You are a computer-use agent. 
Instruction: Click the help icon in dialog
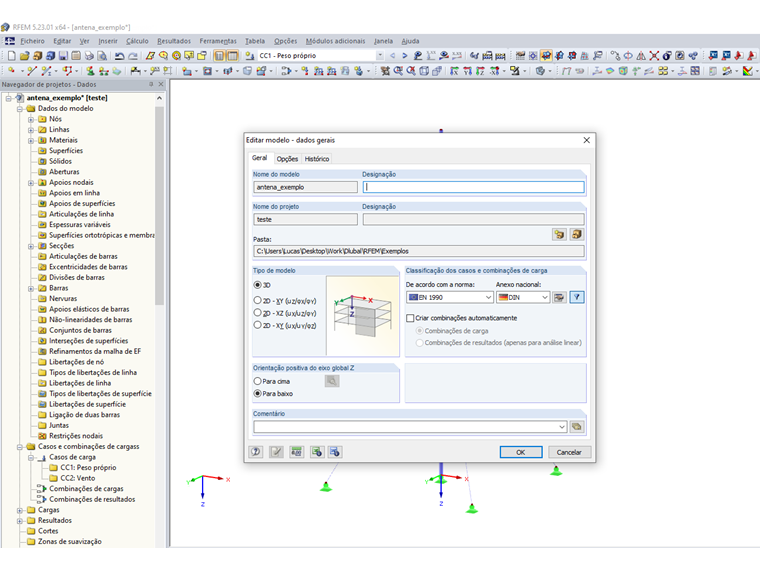(256, 452)
